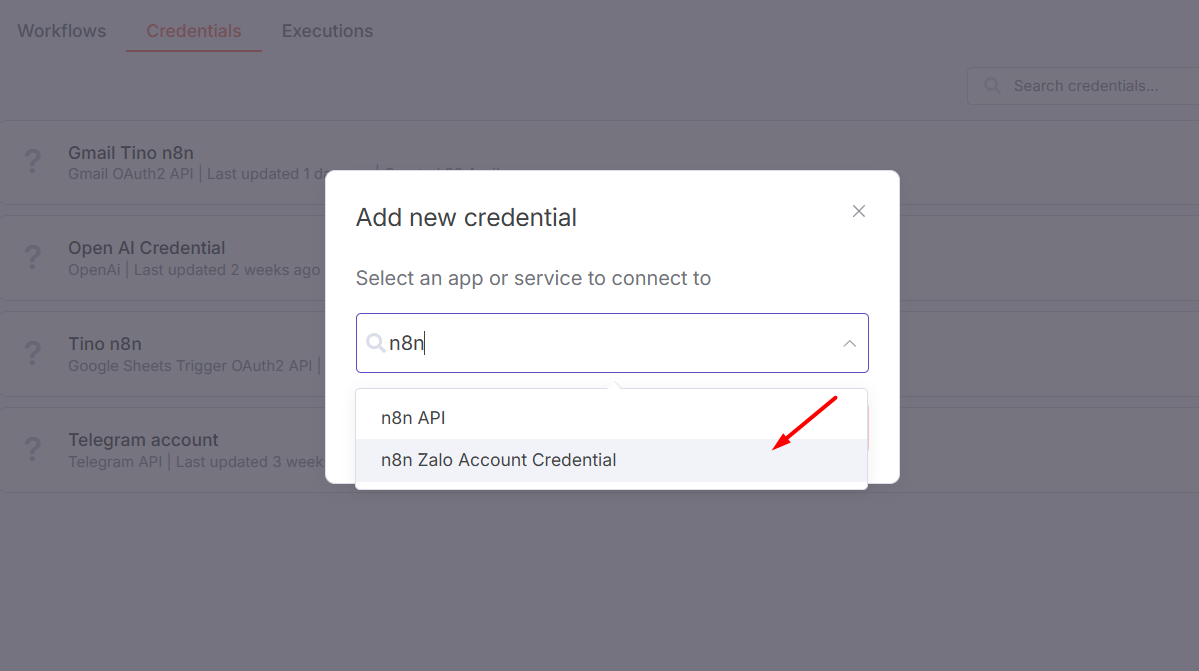Close the Add new credential dialog
The image size is (1199, 671).
click(859, 212)
